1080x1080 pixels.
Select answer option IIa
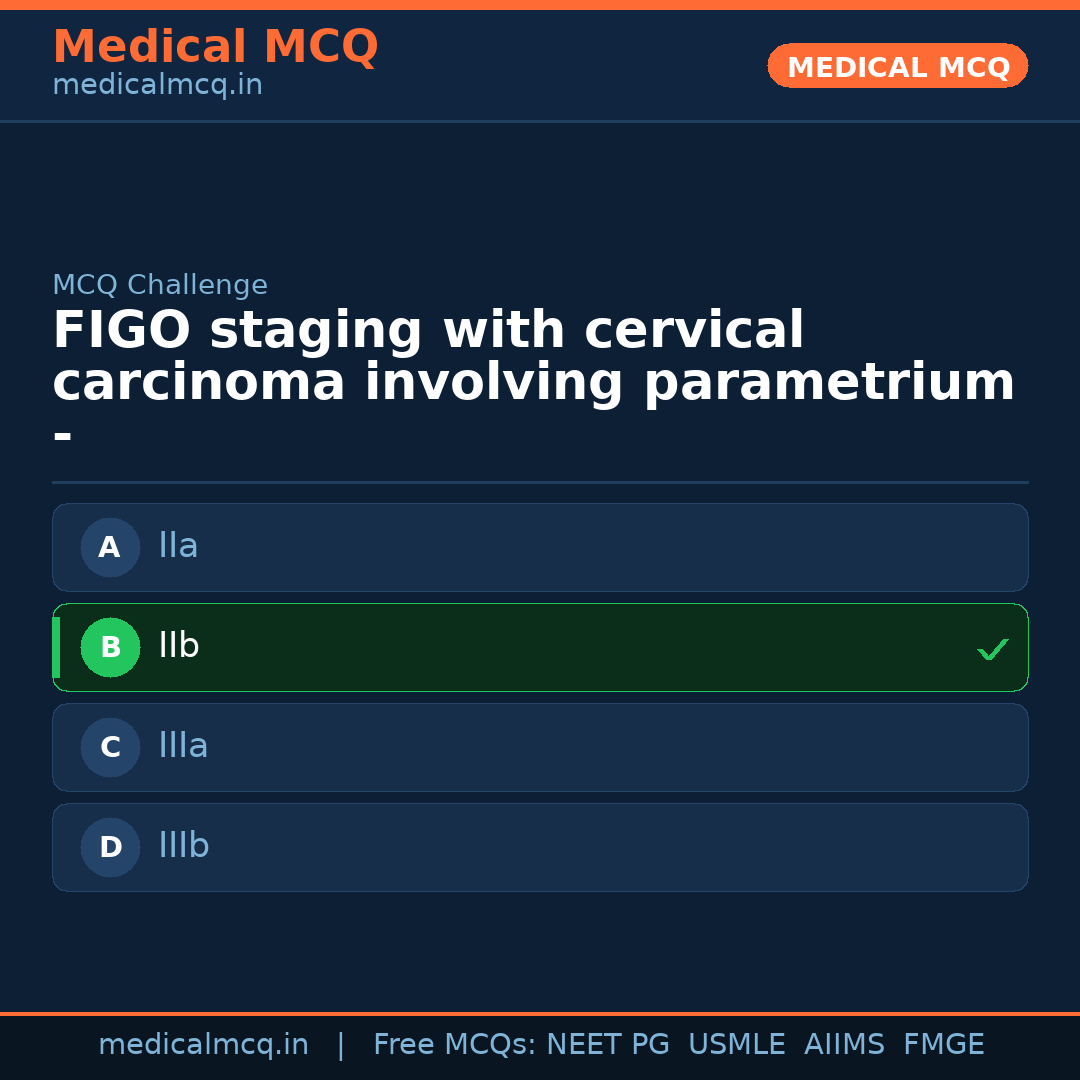(540, 547)
